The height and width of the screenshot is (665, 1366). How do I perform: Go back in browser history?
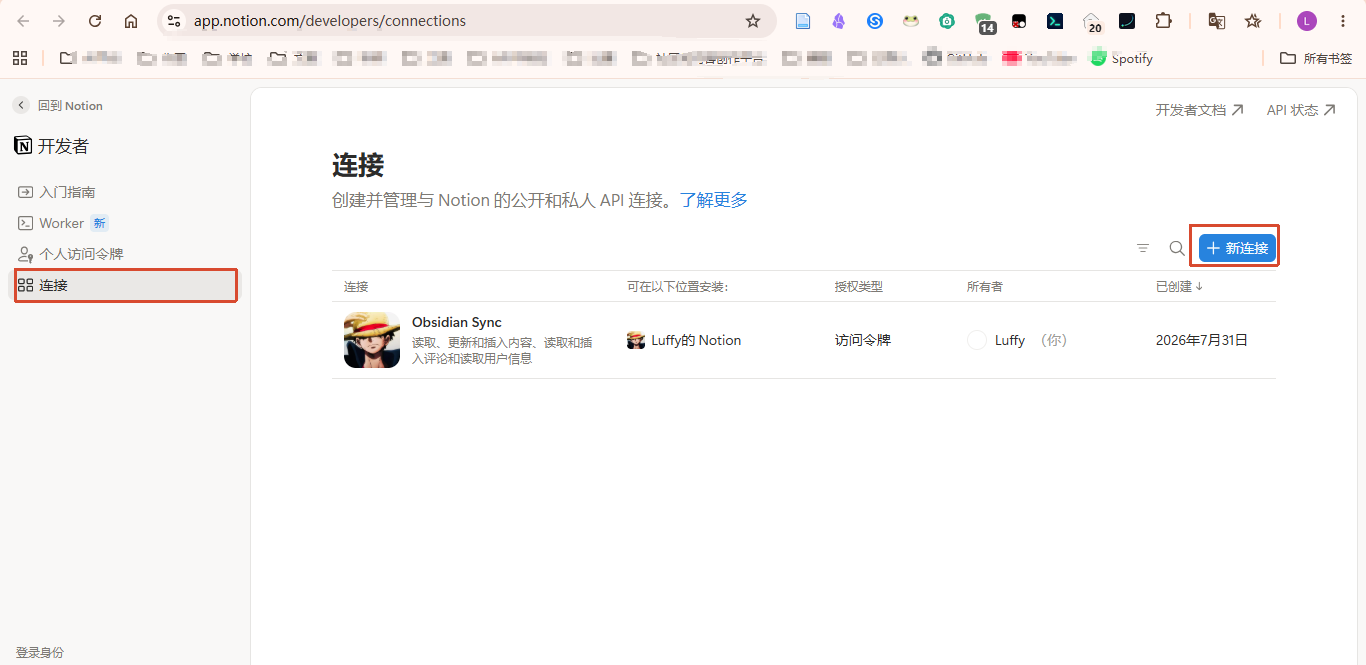coord(23,21)
